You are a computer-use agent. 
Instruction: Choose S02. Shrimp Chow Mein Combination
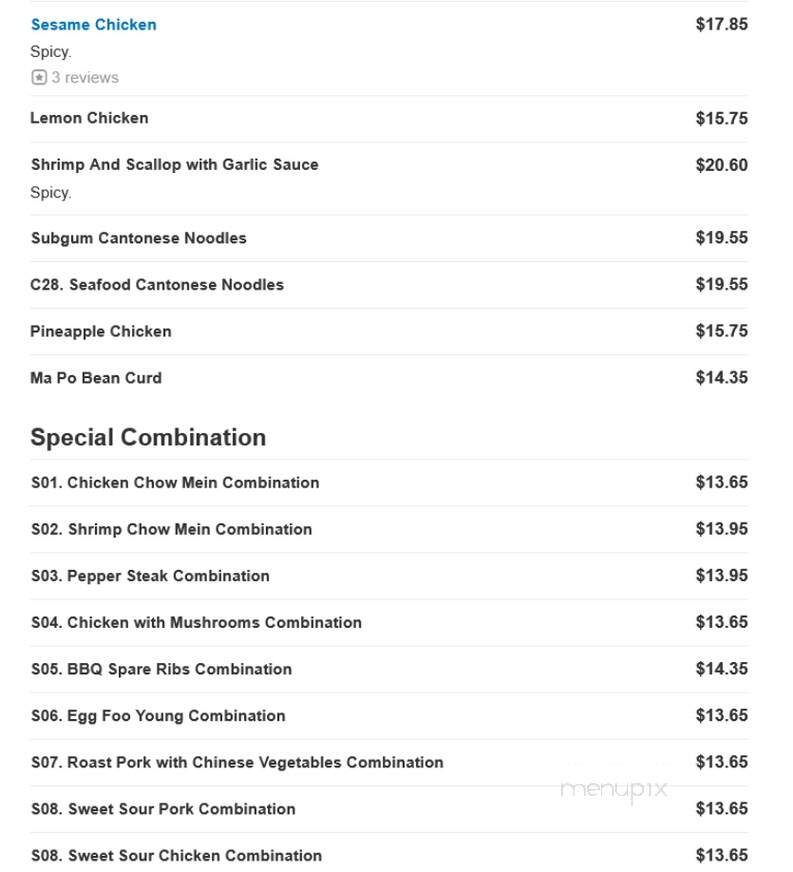point(171,529)
